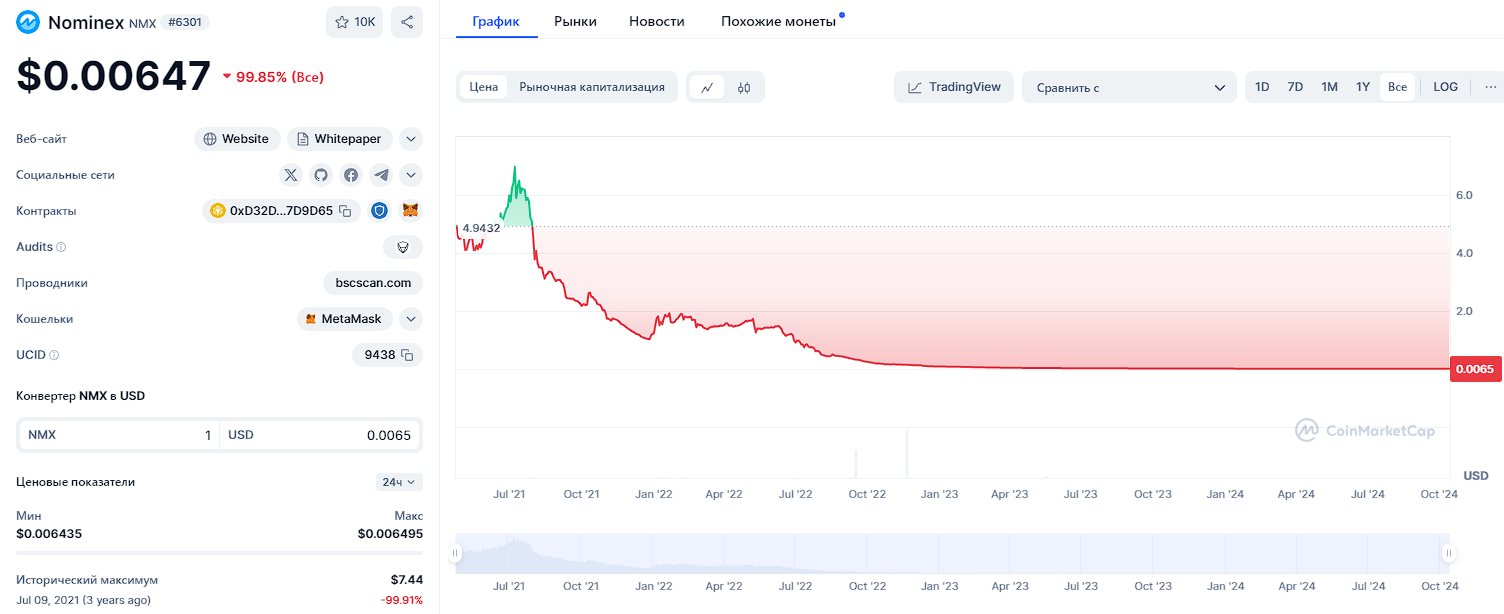The height and width of the screenshot is (614, 1504).
Task: Open the bscscan.com explorer link
Action: (x=373, y=283)
